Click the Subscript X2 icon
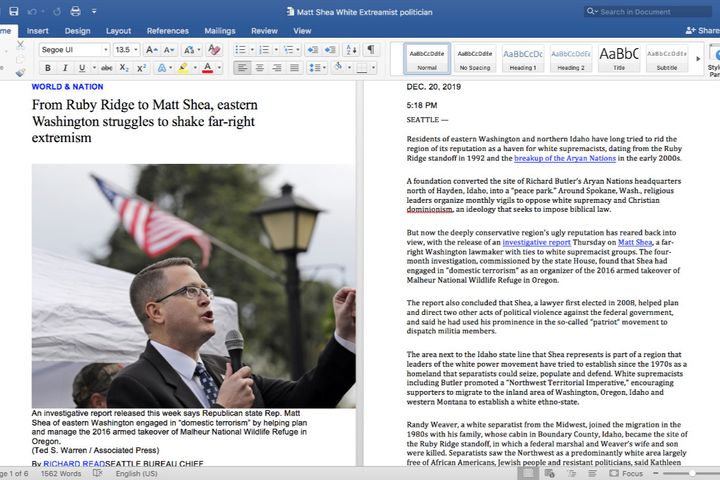 [x=124, y=68]
